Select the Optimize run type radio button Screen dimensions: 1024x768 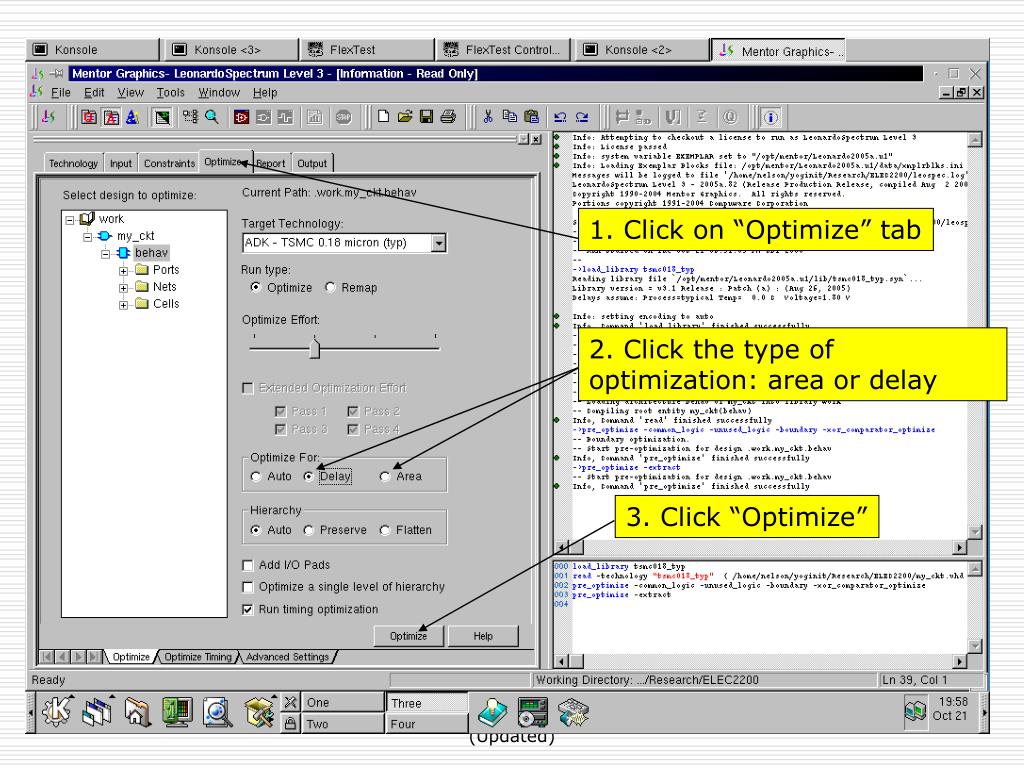255,287
